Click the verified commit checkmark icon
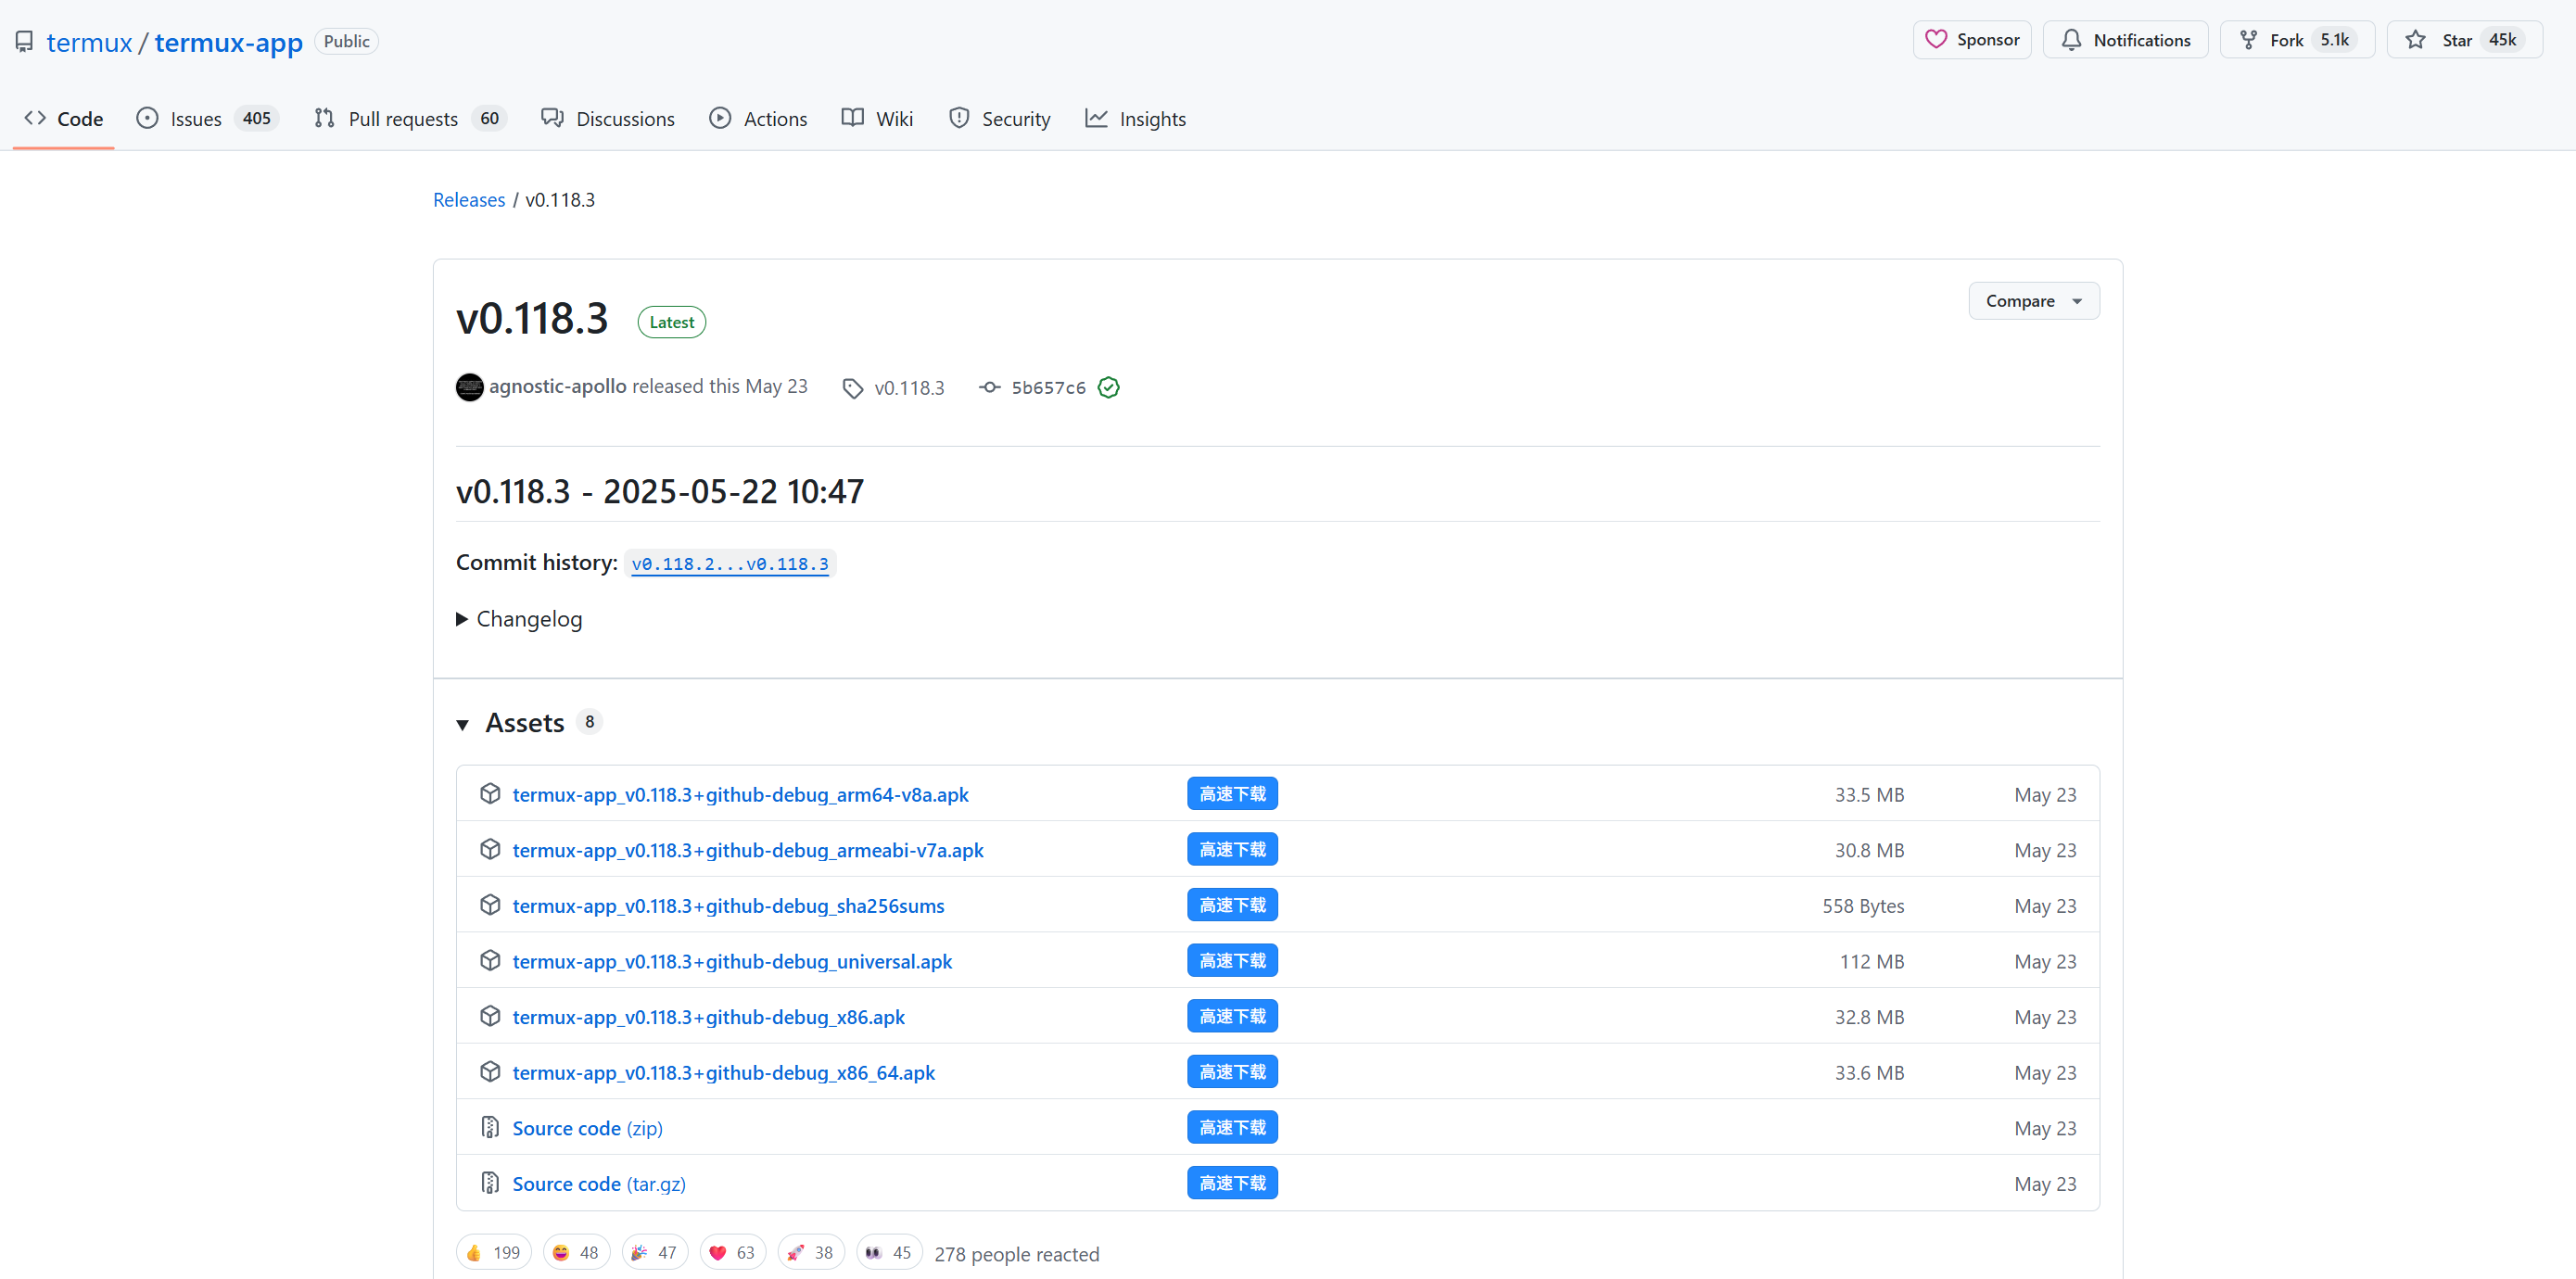Viewport: 2576px width, 1279px height. pos(1108,388)
